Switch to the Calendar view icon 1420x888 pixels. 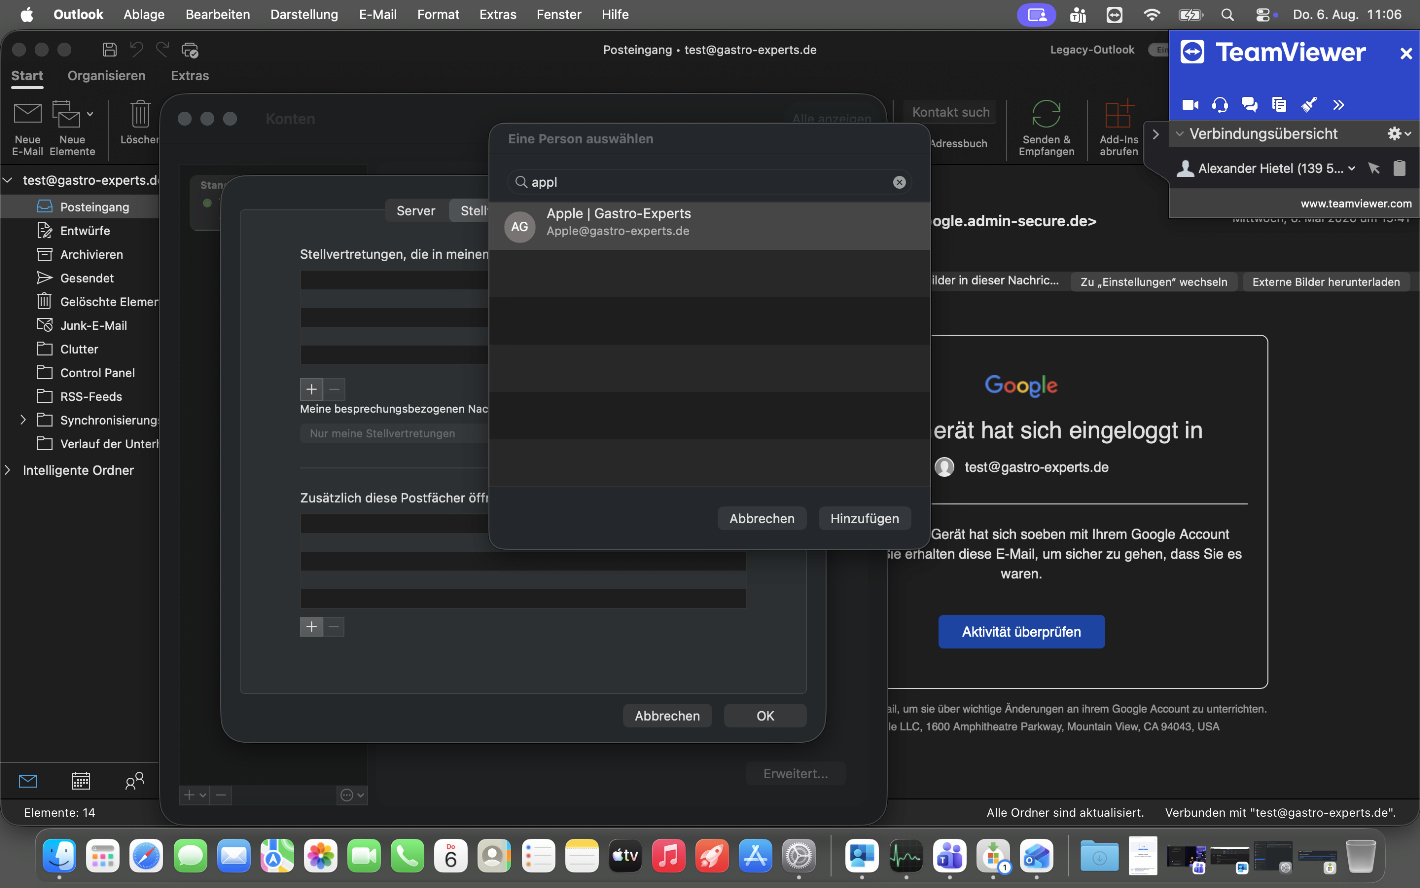tap(81, 781)
